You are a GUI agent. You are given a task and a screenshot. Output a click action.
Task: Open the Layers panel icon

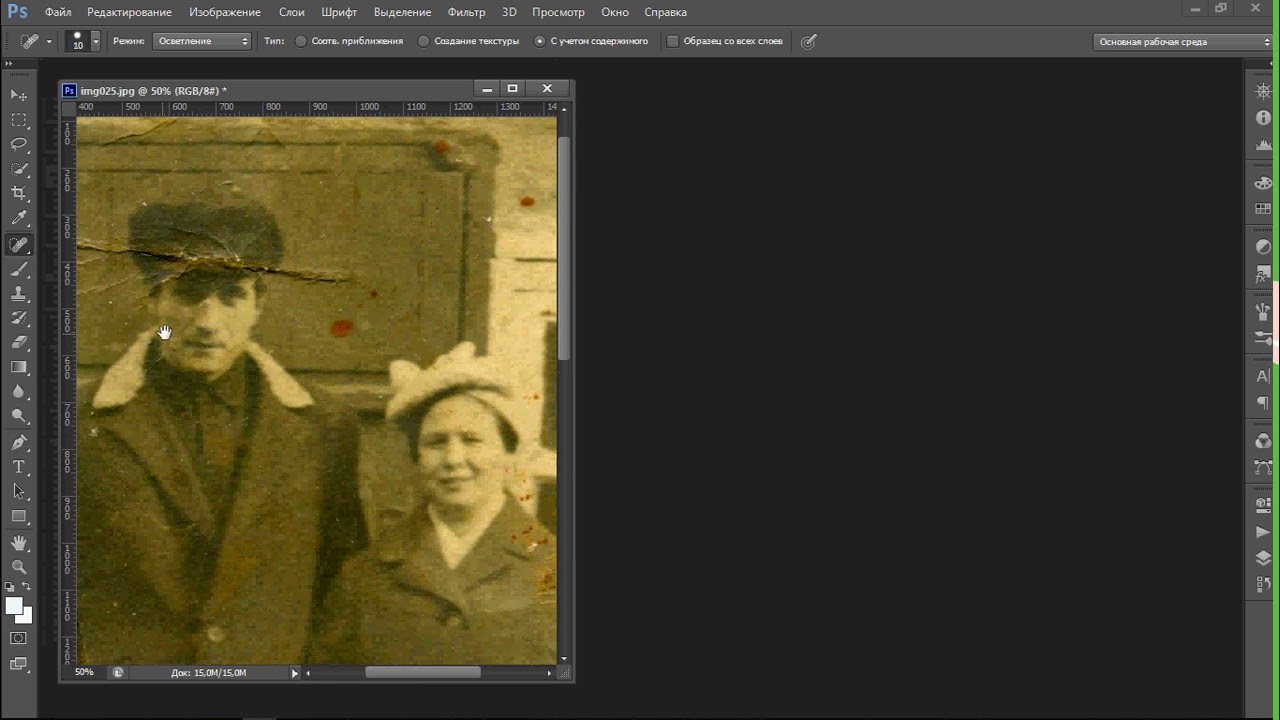(1263, 559)
